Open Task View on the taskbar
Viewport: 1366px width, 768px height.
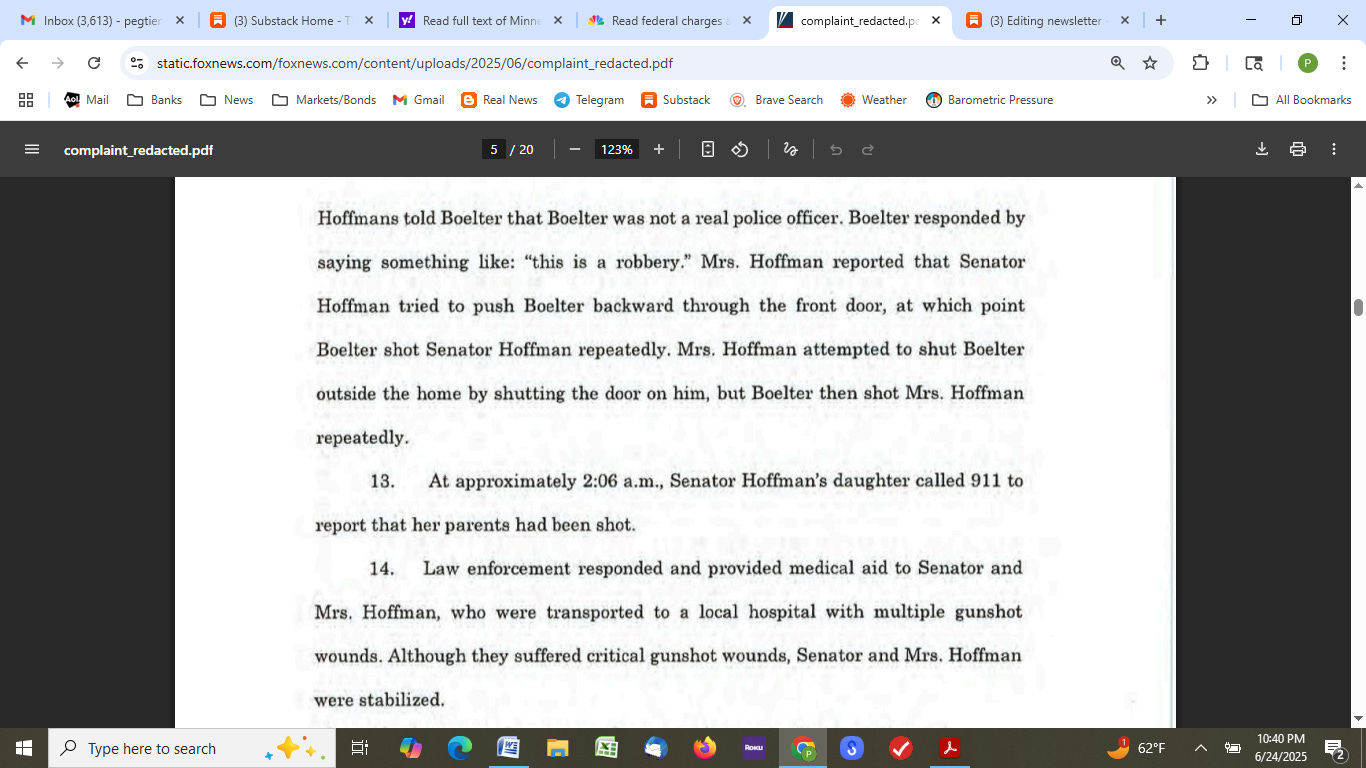360,748
